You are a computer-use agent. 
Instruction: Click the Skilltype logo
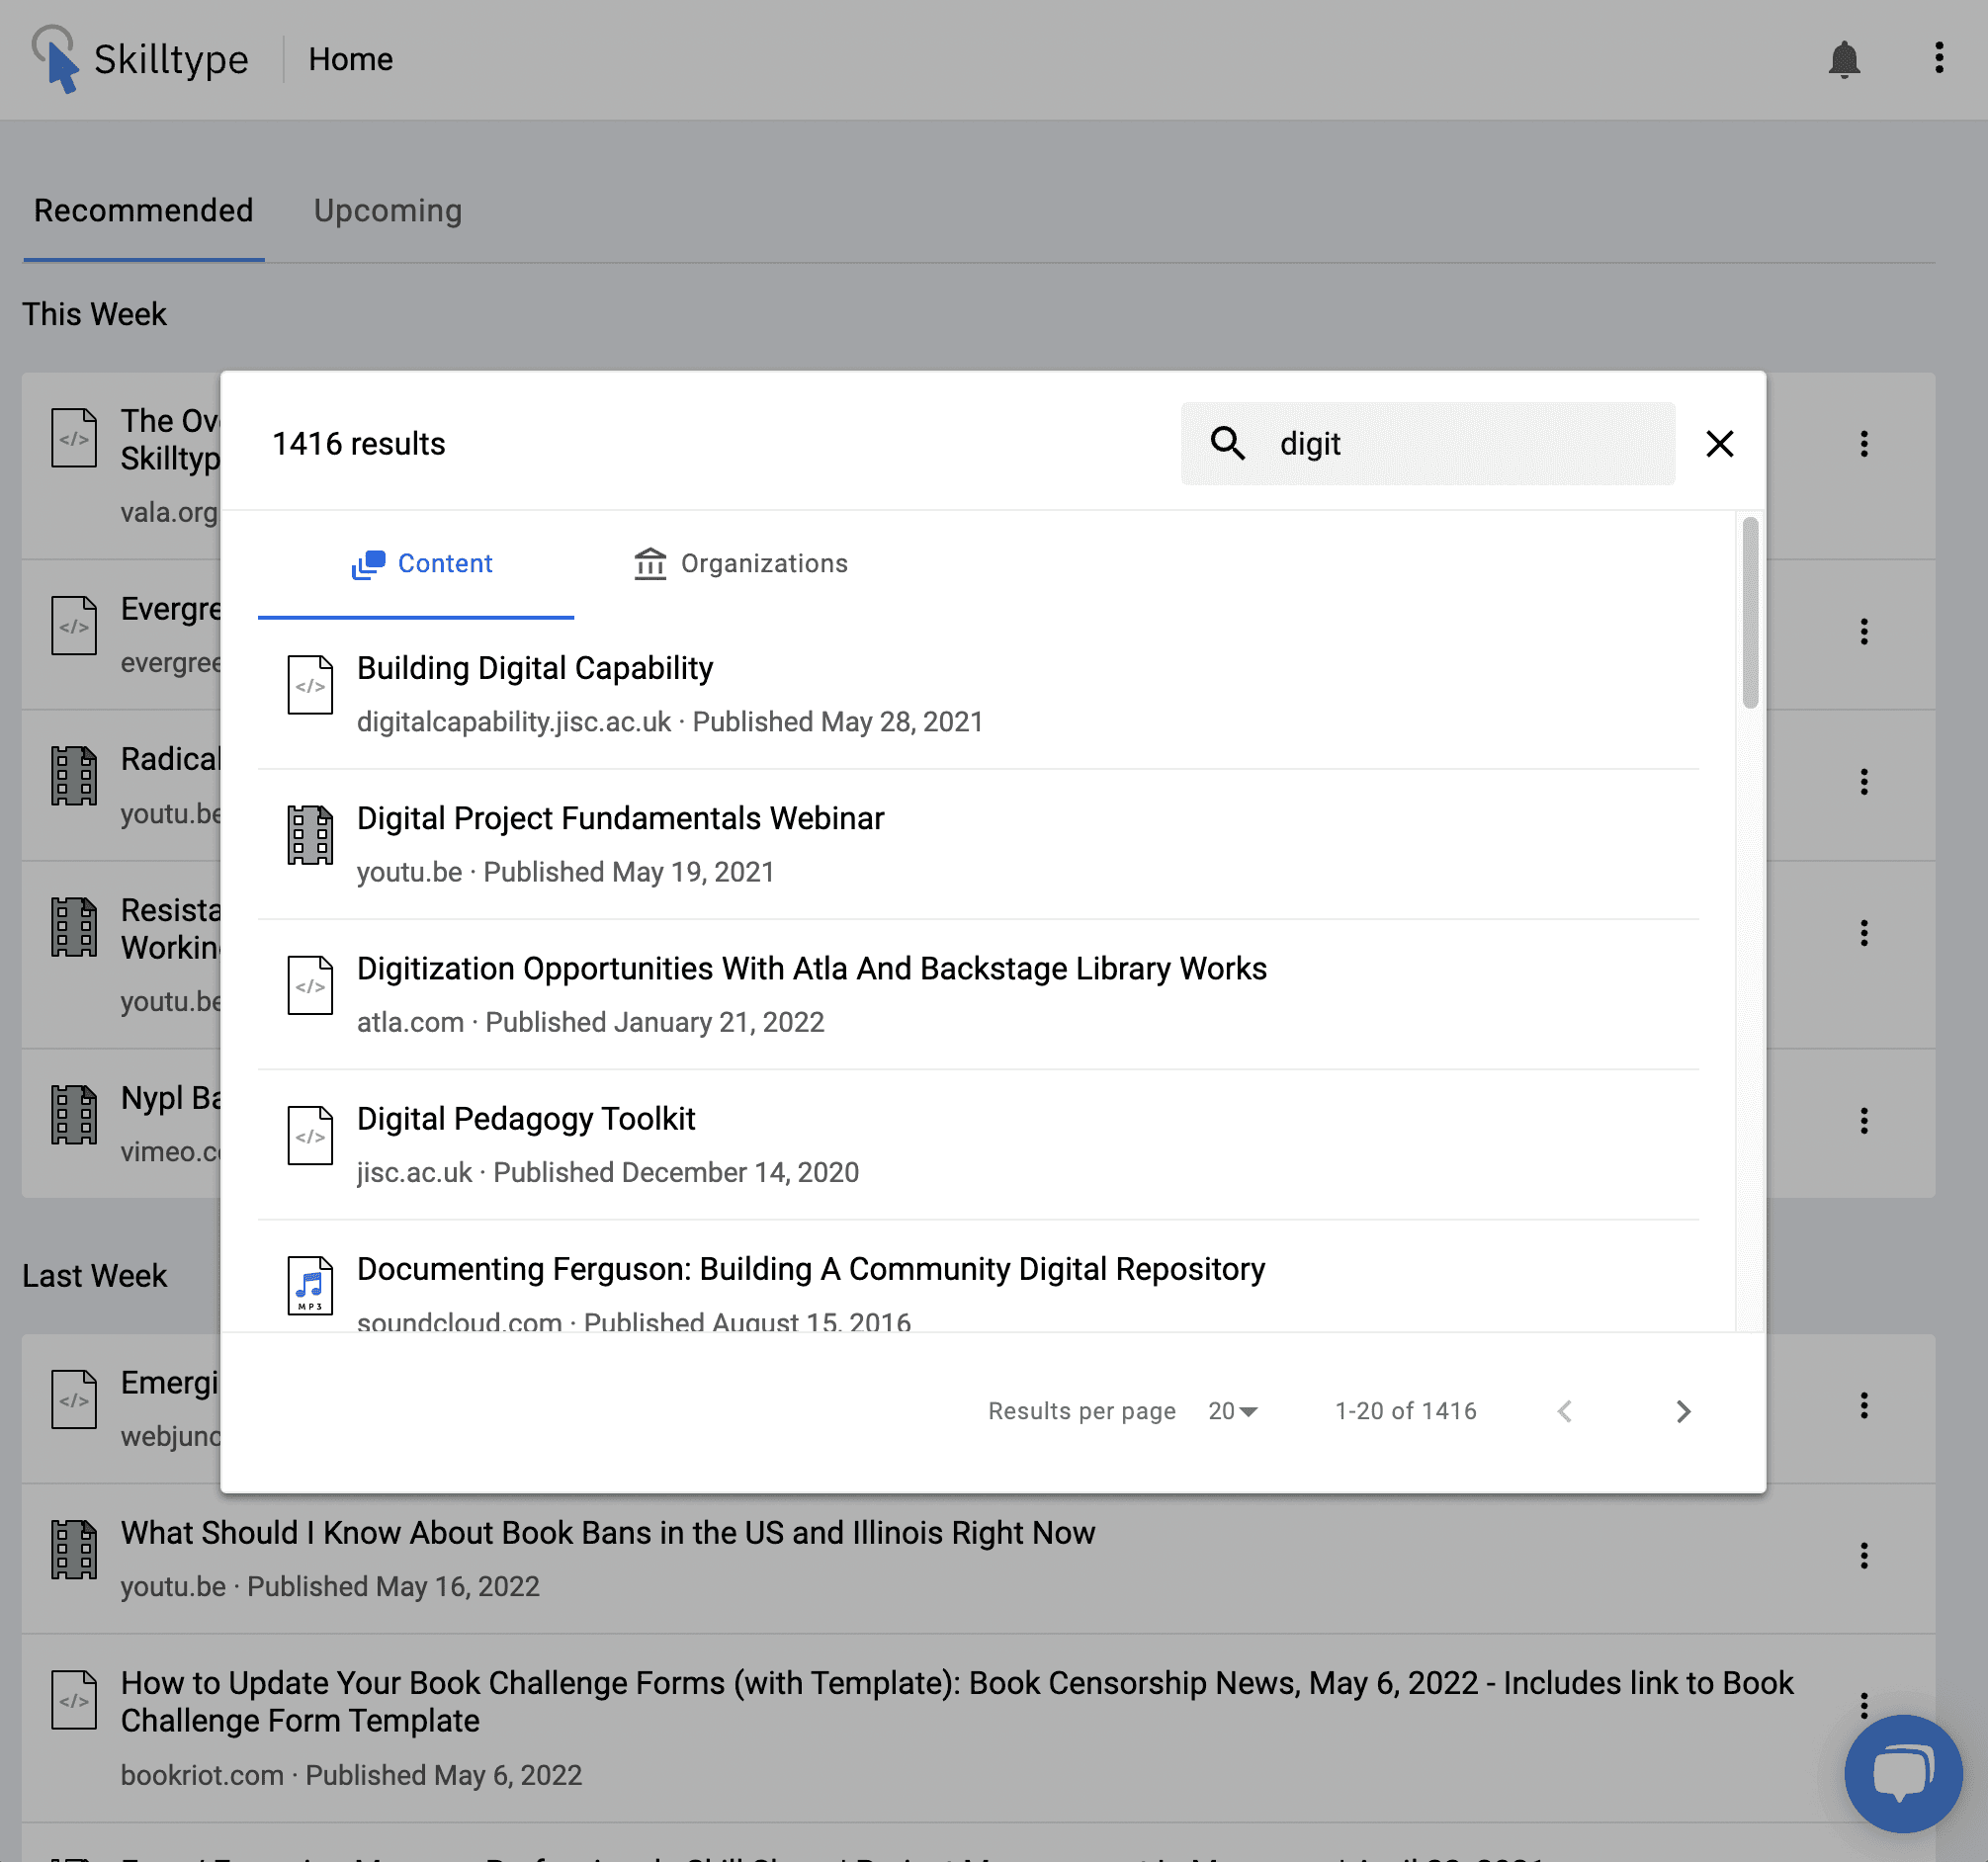pos(140,60)
